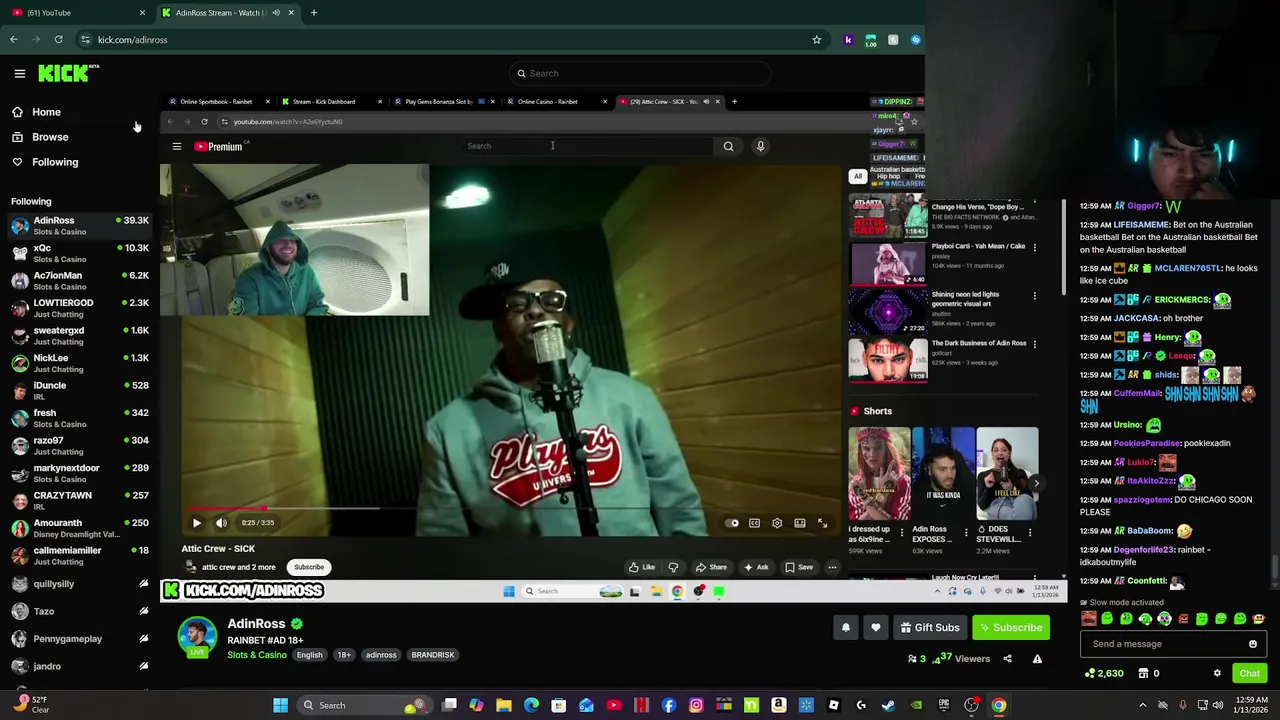Save the video to a playlist
This screenshot has width=1280, height=720.
(799, 567)
